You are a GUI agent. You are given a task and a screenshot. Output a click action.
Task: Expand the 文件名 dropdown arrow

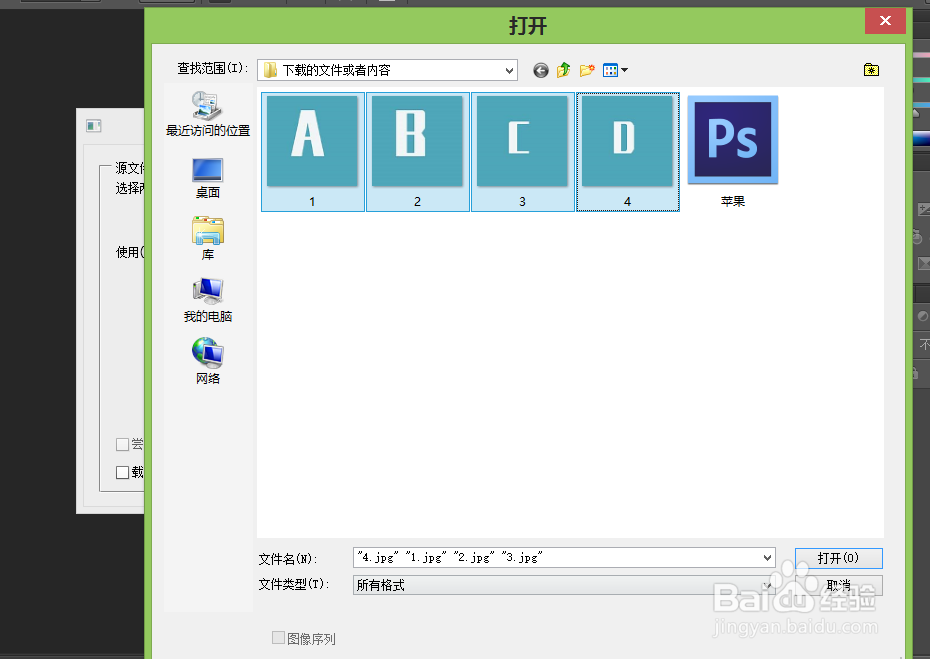pos(767,558)
